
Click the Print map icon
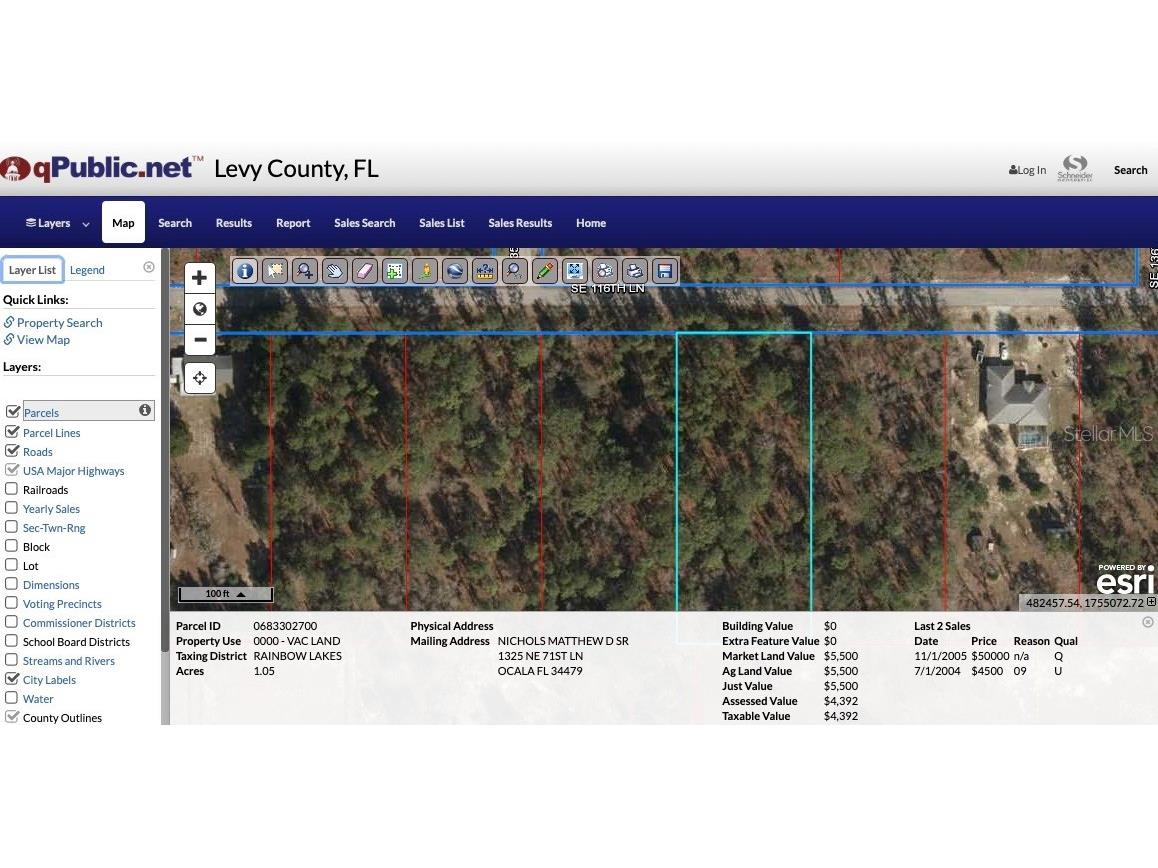pos(634,270)
